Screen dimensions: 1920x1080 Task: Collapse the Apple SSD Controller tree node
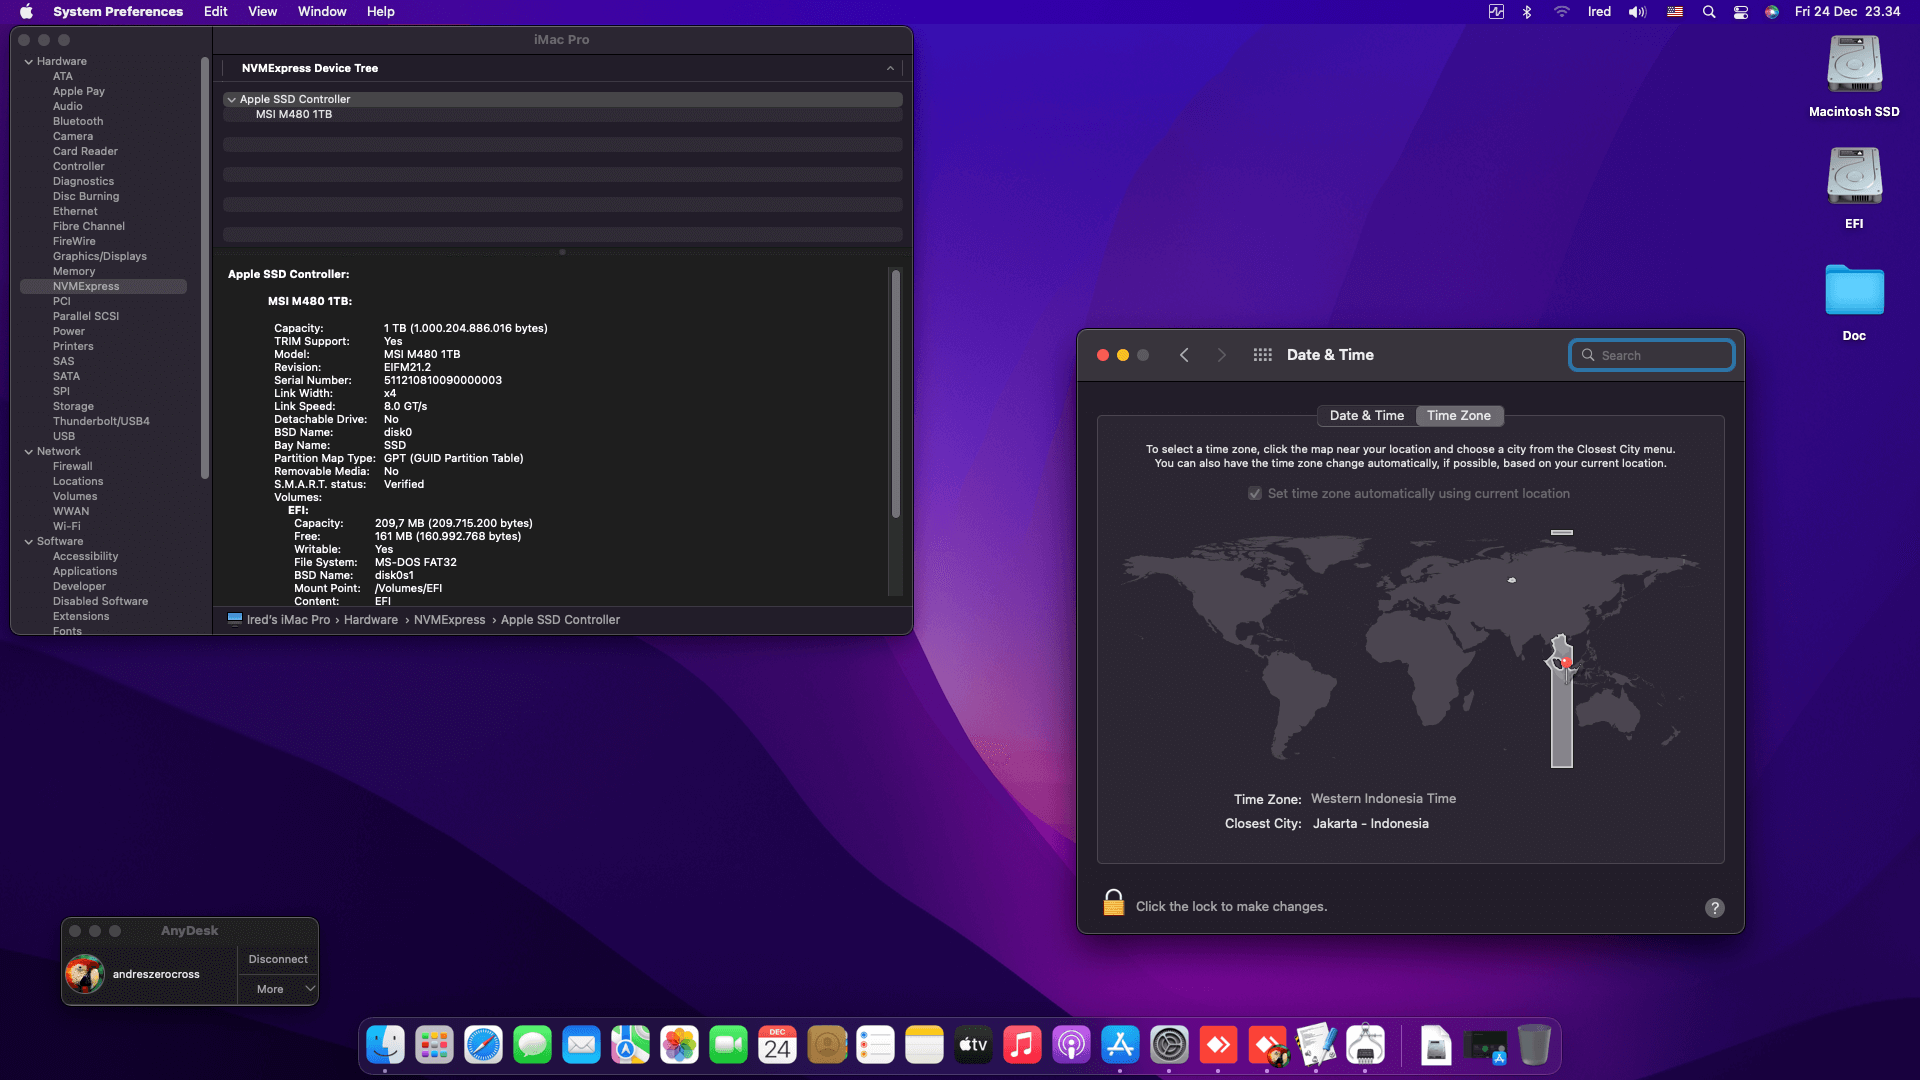click(231, 100)
